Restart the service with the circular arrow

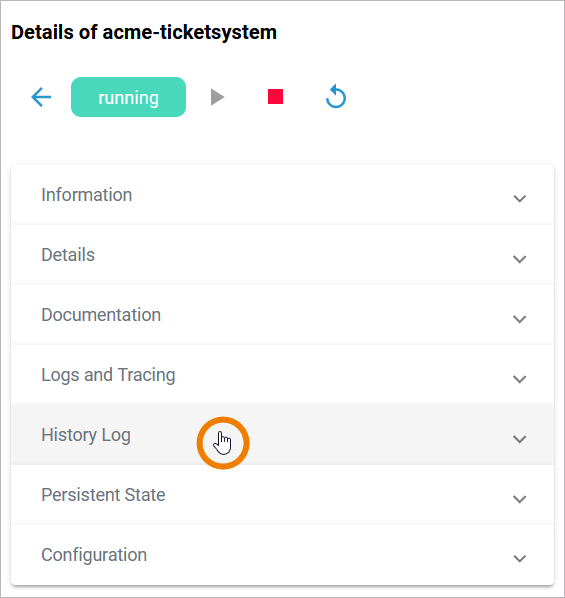336,96
